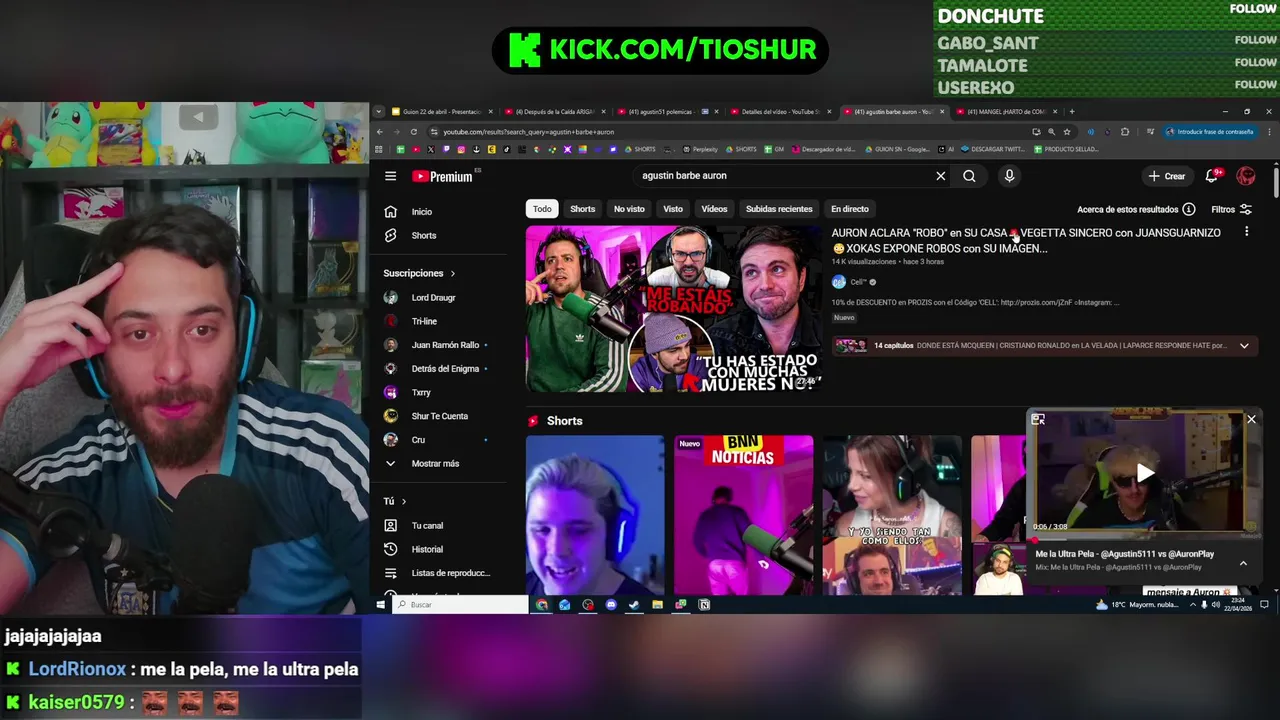Open the YouTube hamburger guide menu
1280x720 pixels.
(390, 176)
